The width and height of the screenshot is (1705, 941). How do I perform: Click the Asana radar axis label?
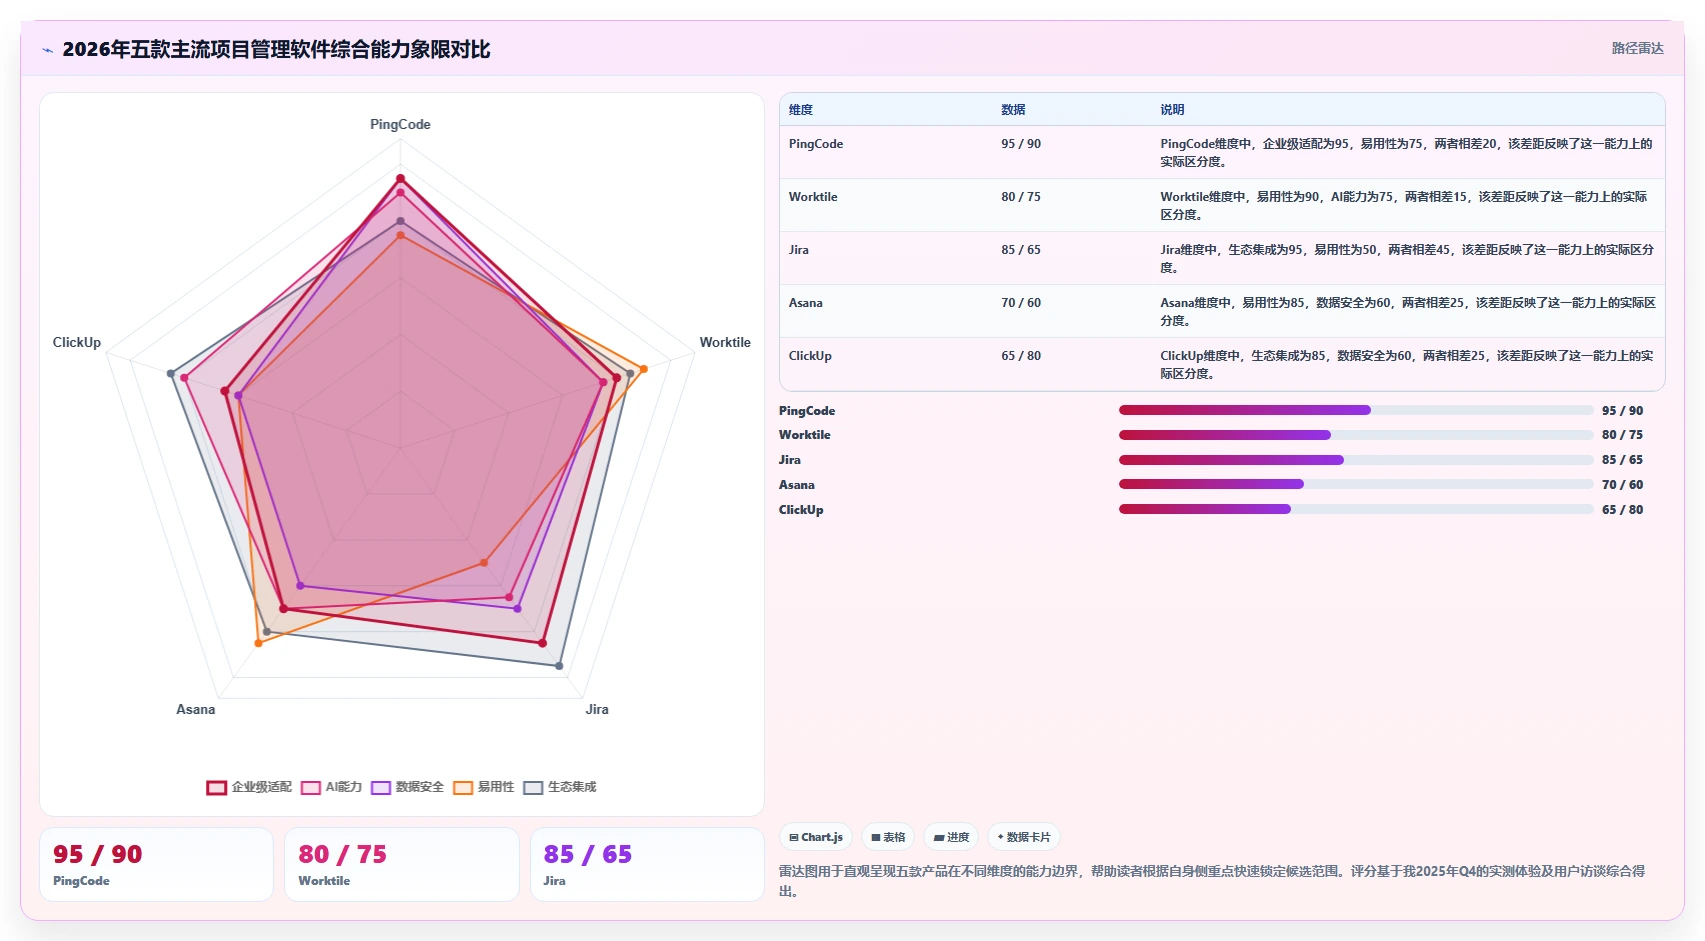[196, 709]
